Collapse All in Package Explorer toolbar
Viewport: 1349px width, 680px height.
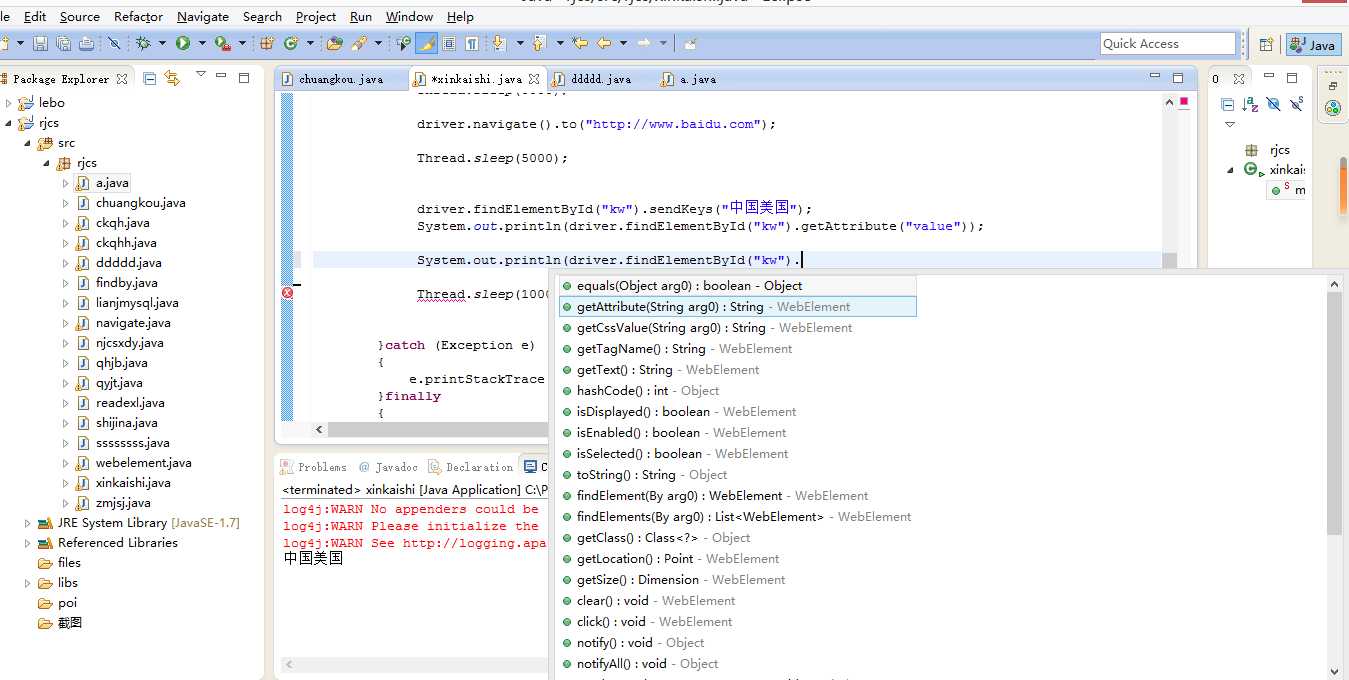click(x=150, y=78)
